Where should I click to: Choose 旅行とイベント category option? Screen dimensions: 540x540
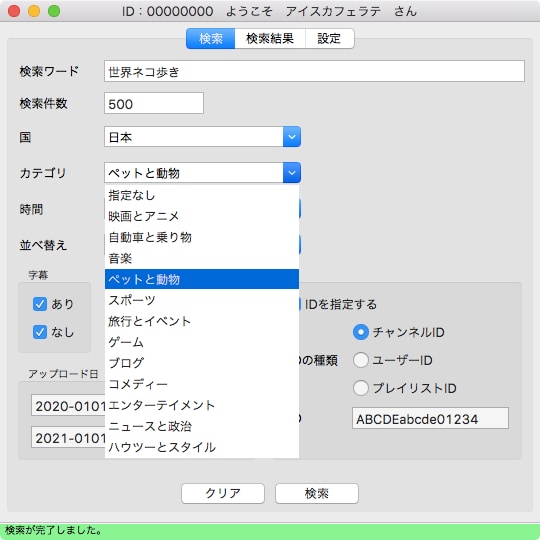pyautogui.click(x=202, y=321)
